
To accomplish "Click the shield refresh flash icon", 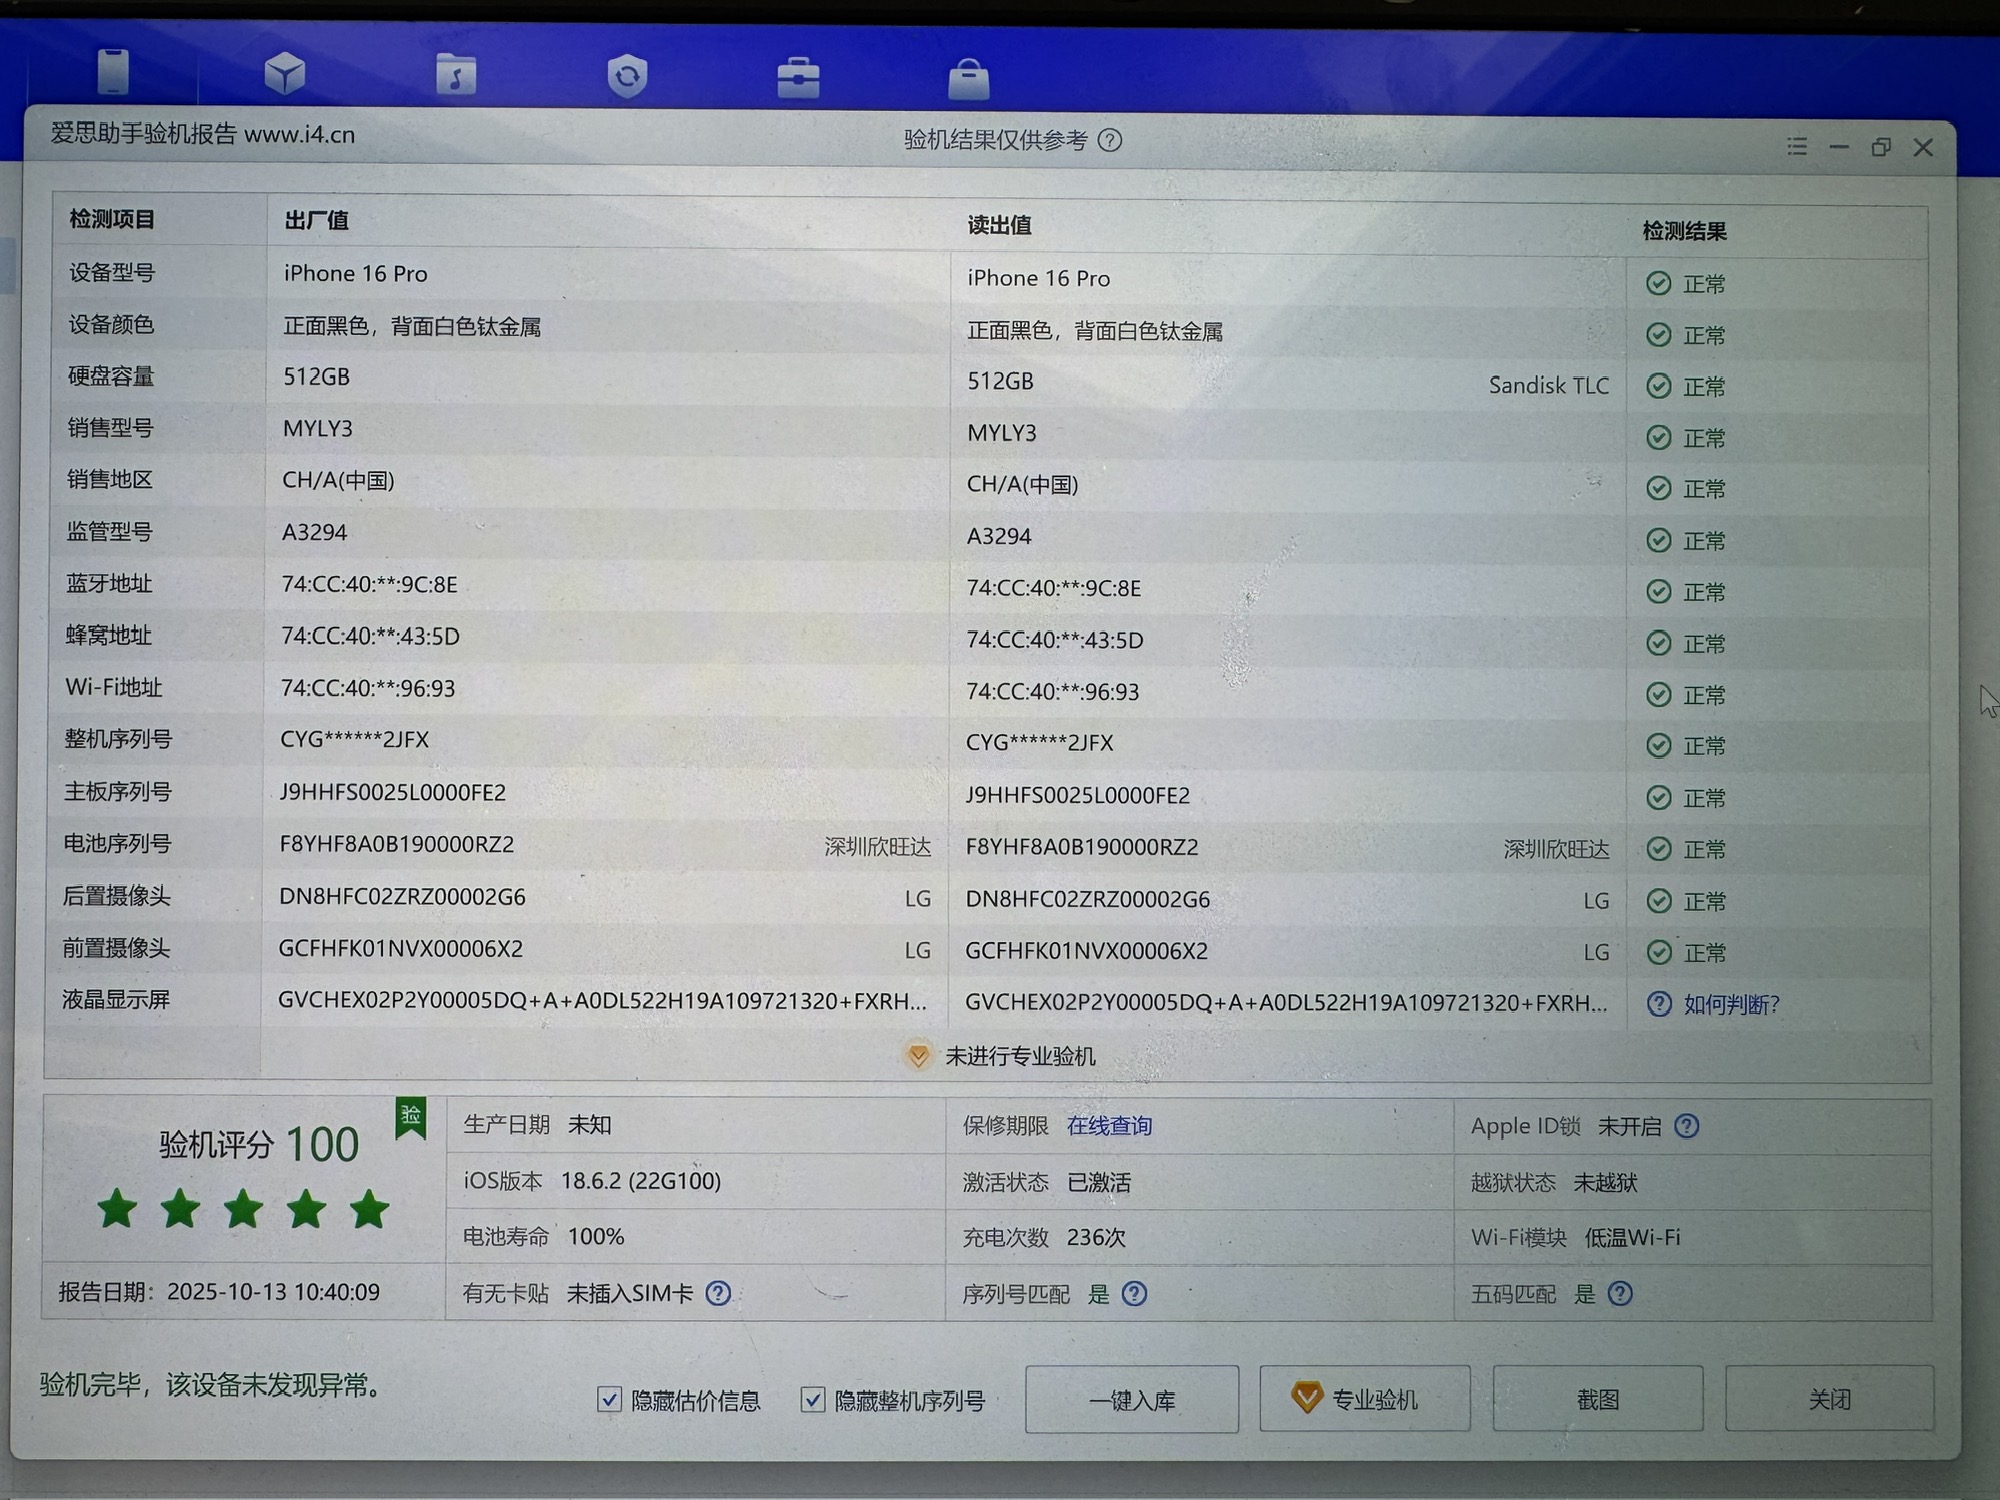I will (x=627, y=76).
